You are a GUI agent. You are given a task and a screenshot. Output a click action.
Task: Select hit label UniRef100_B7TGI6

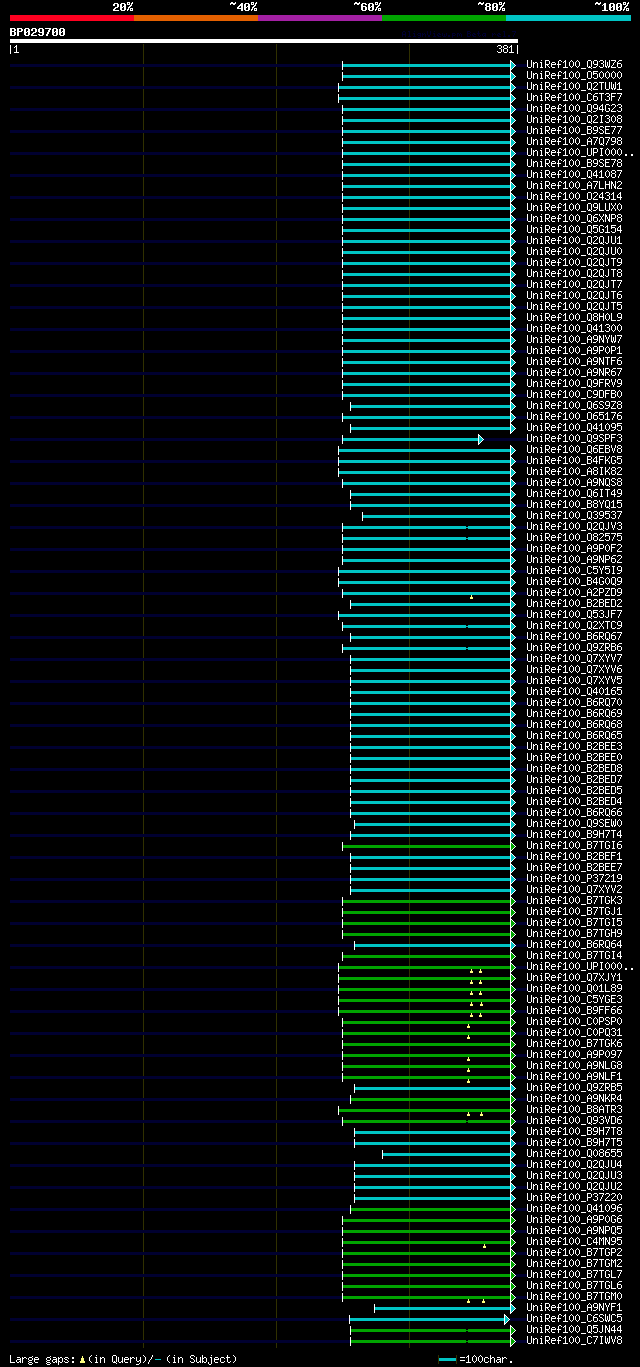[x=574, y=845]
